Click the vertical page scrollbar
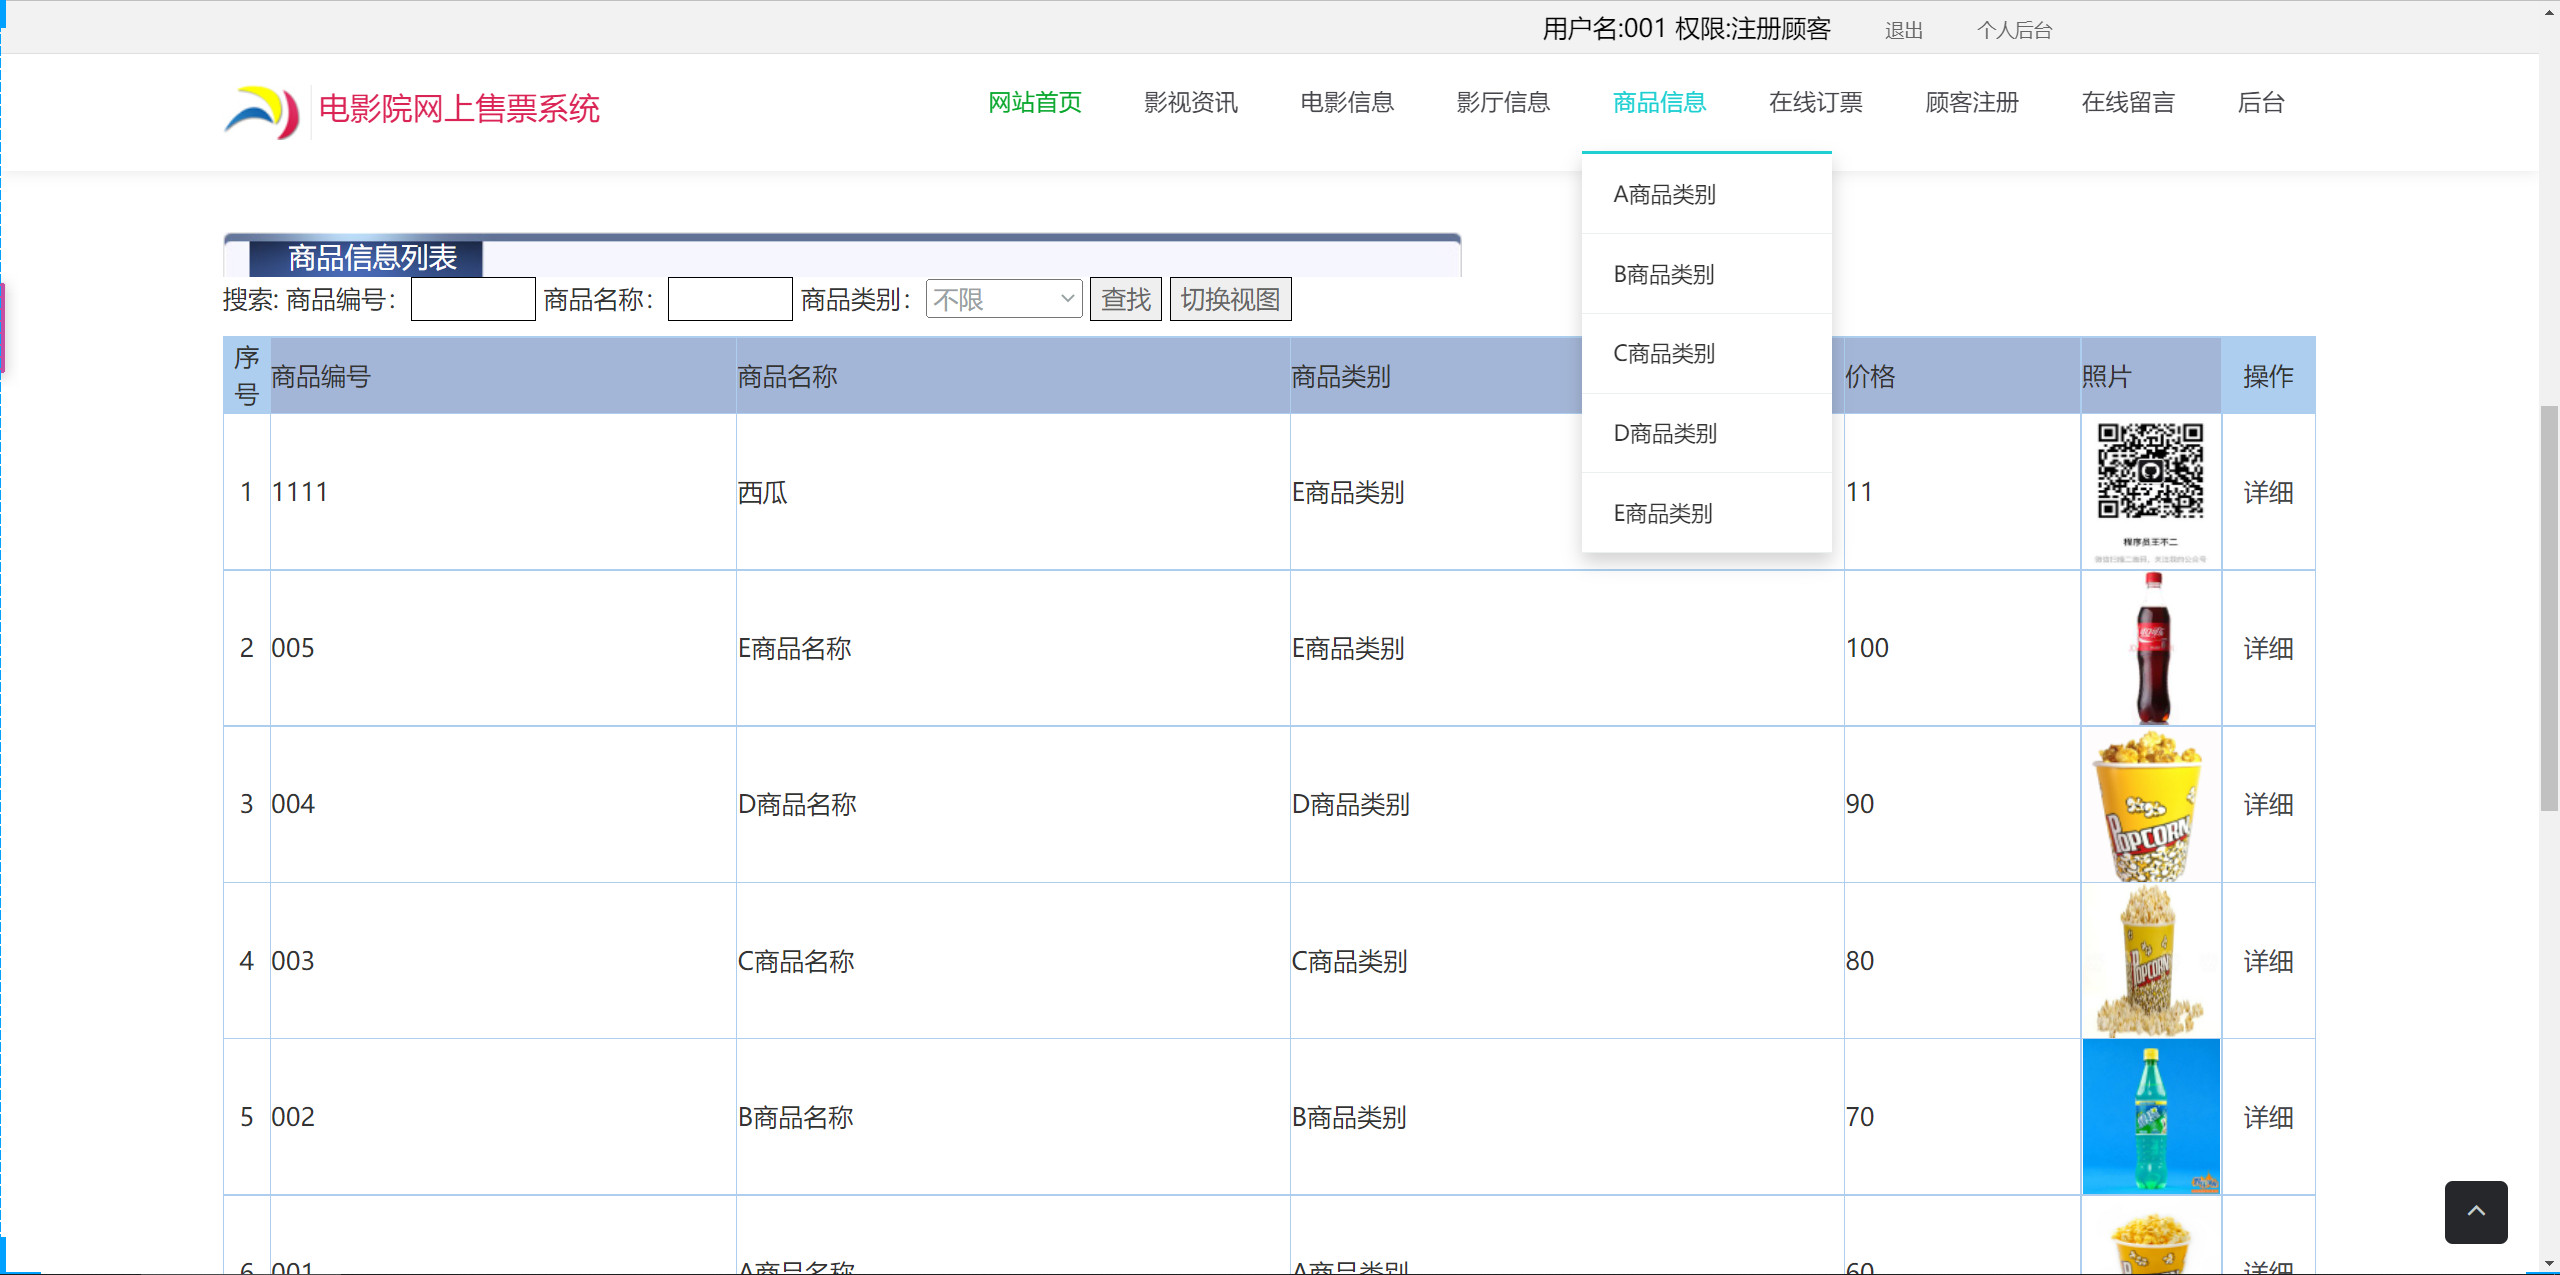 [x=2549, y=607]
